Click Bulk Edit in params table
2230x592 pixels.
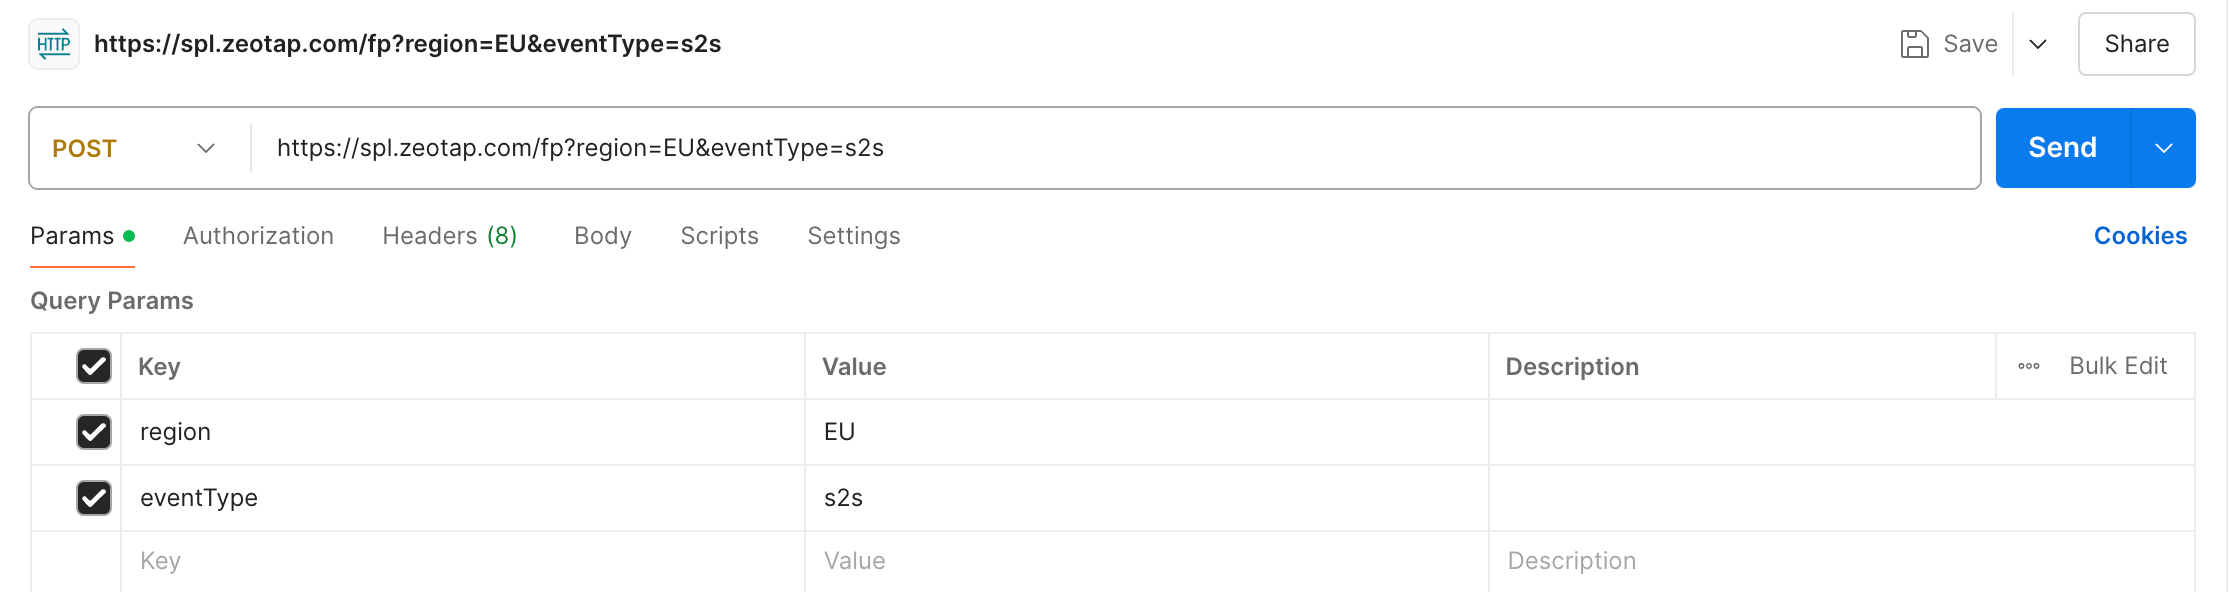[2118, 366]
